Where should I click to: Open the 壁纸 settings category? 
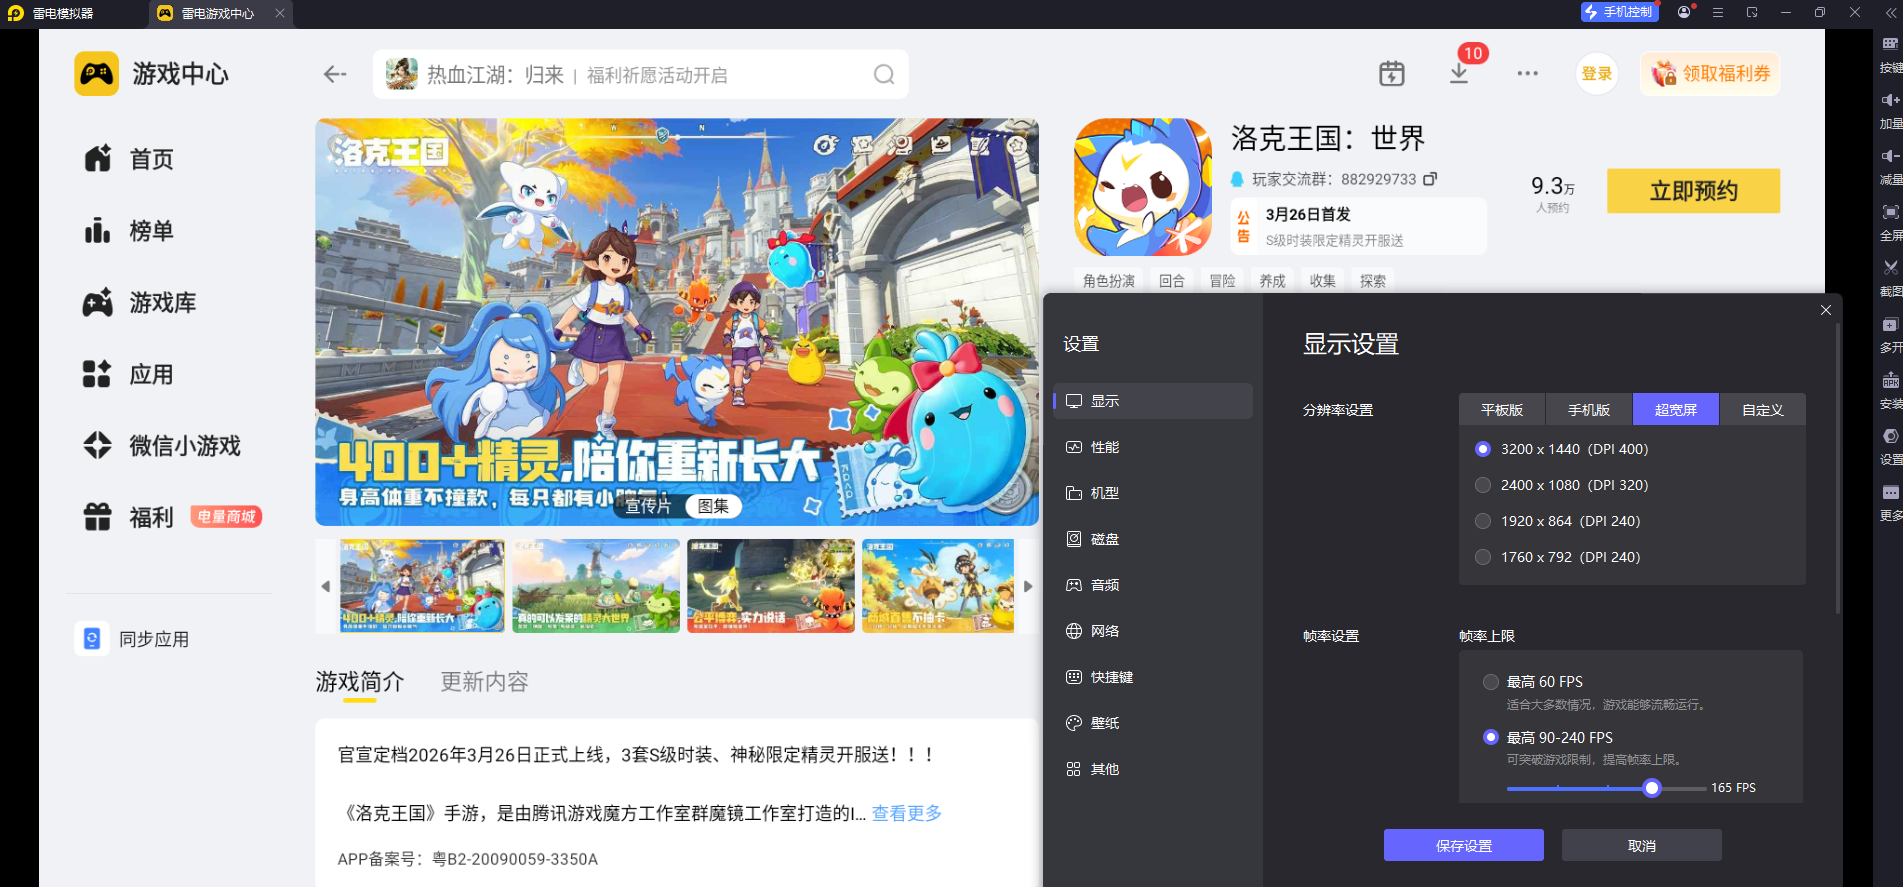[1153, 723]
